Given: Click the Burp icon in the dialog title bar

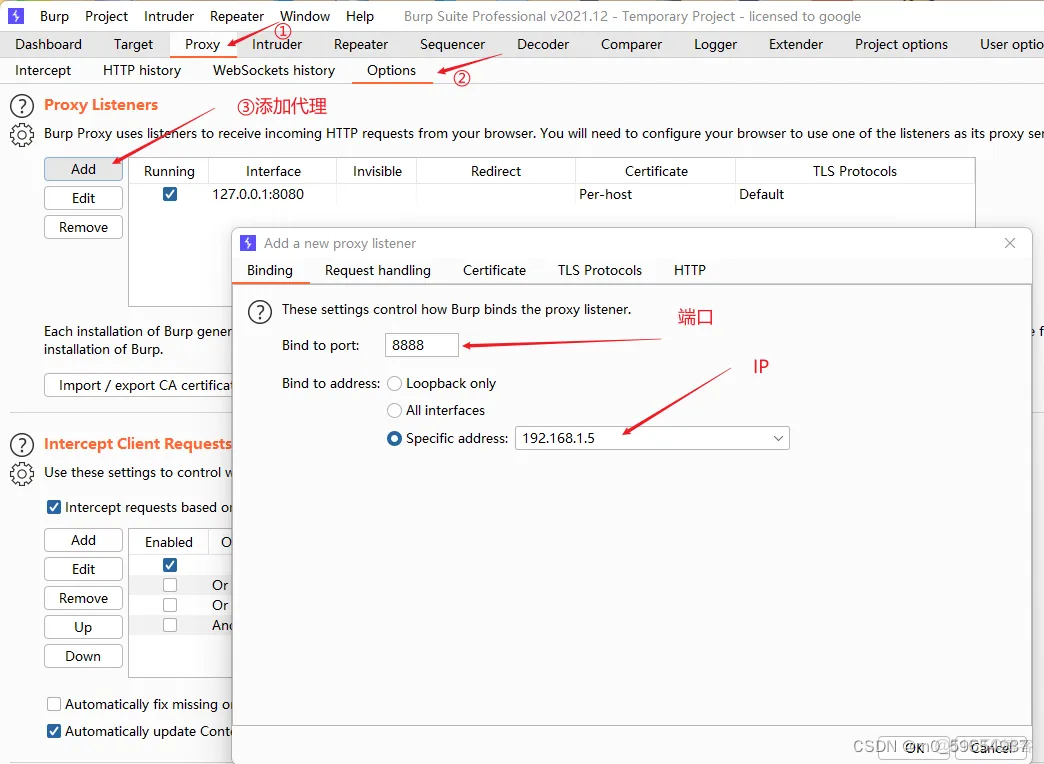Looking at the screenshot, I should click(248, 243).
